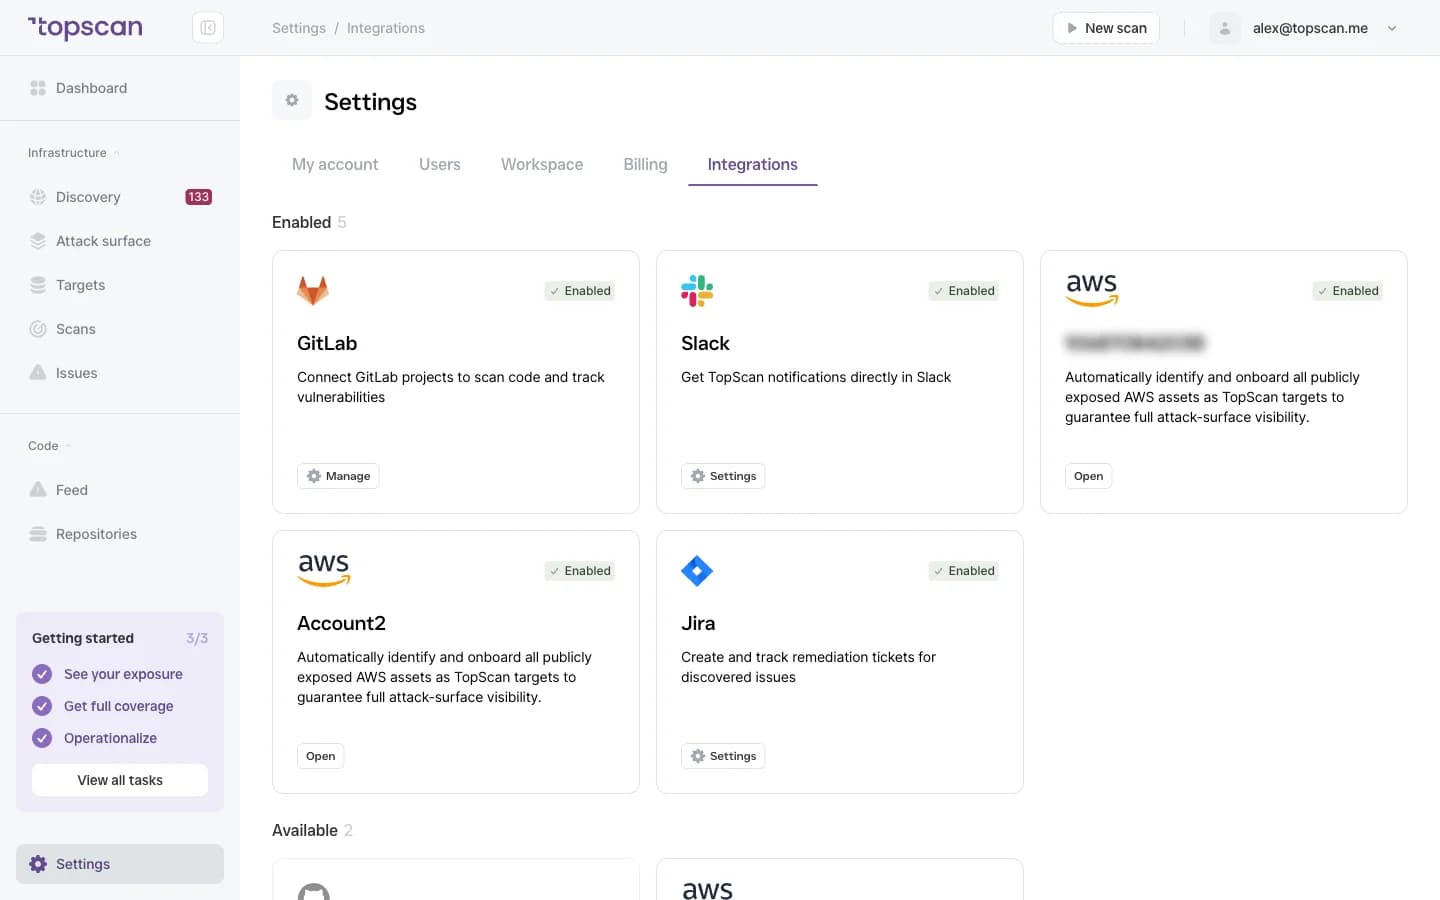Click Enabled badge on Slack card
The width and height of the screenshot is (1440, 900).
pos(964,291)
